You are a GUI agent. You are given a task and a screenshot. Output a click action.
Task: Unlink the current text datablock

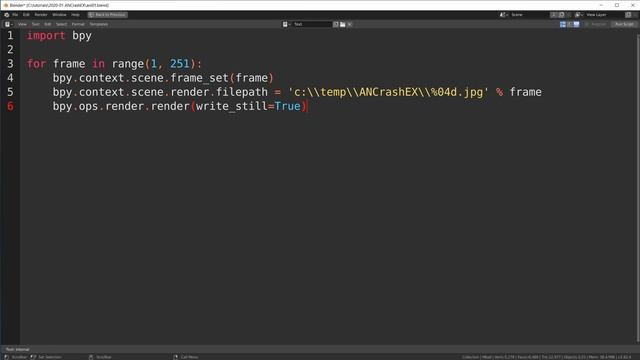click(350, 24)
